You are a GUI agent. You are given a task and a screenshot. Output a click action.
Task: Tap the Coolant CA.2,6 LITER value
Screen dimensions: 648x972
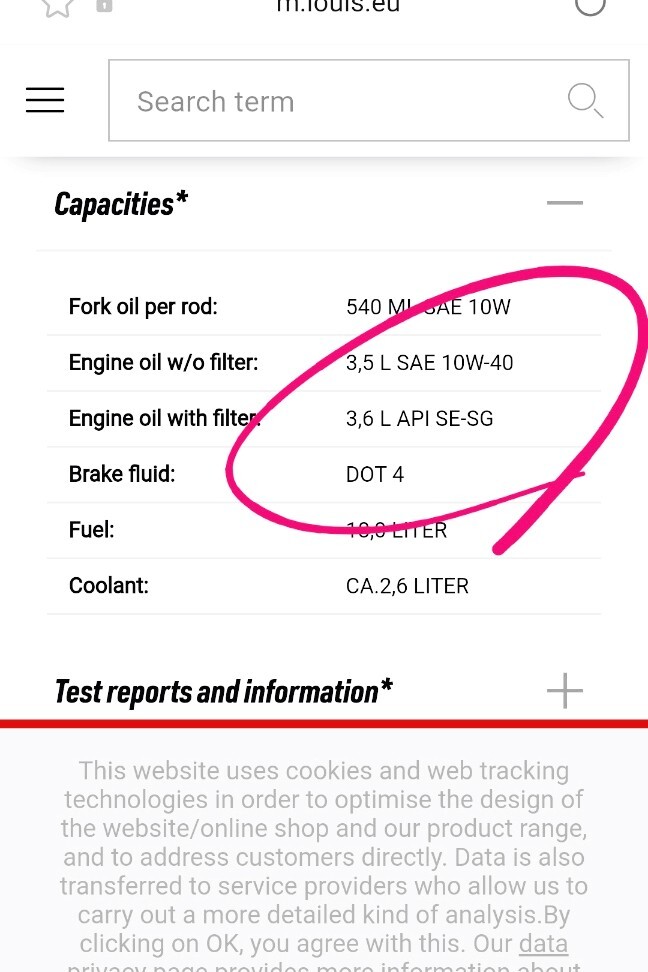pos(407,586)
